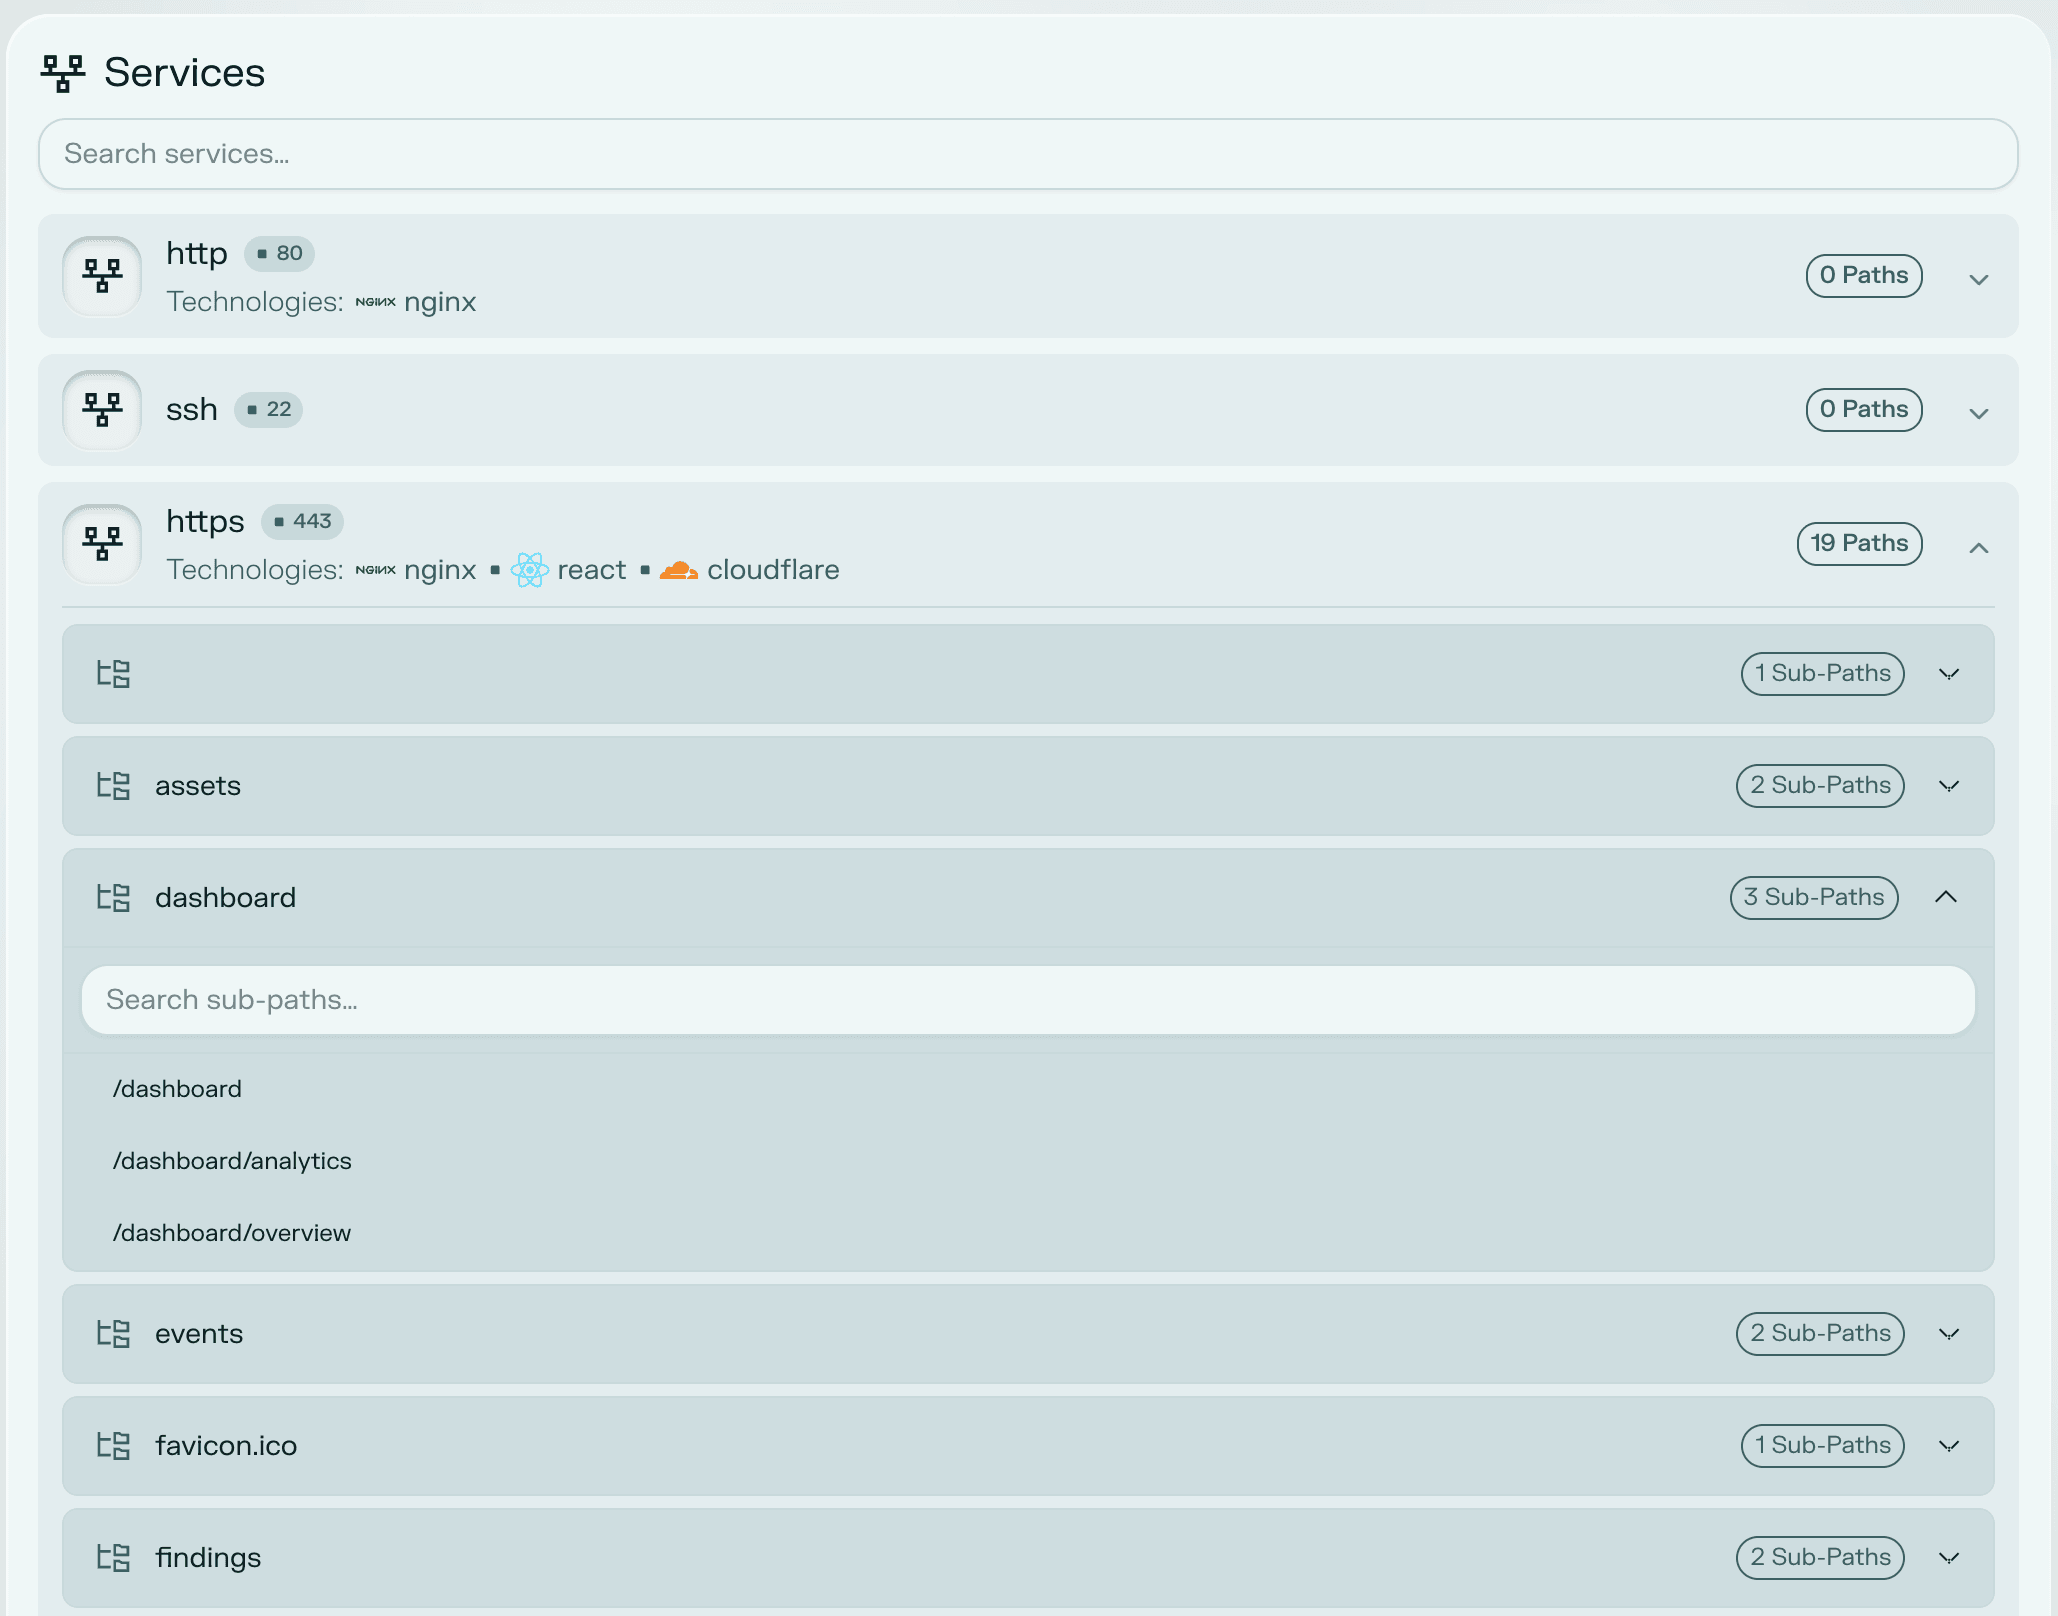Click the folder-tree icon beside dashboard
Screen dimensions: 2058x1616
(113, 898)
